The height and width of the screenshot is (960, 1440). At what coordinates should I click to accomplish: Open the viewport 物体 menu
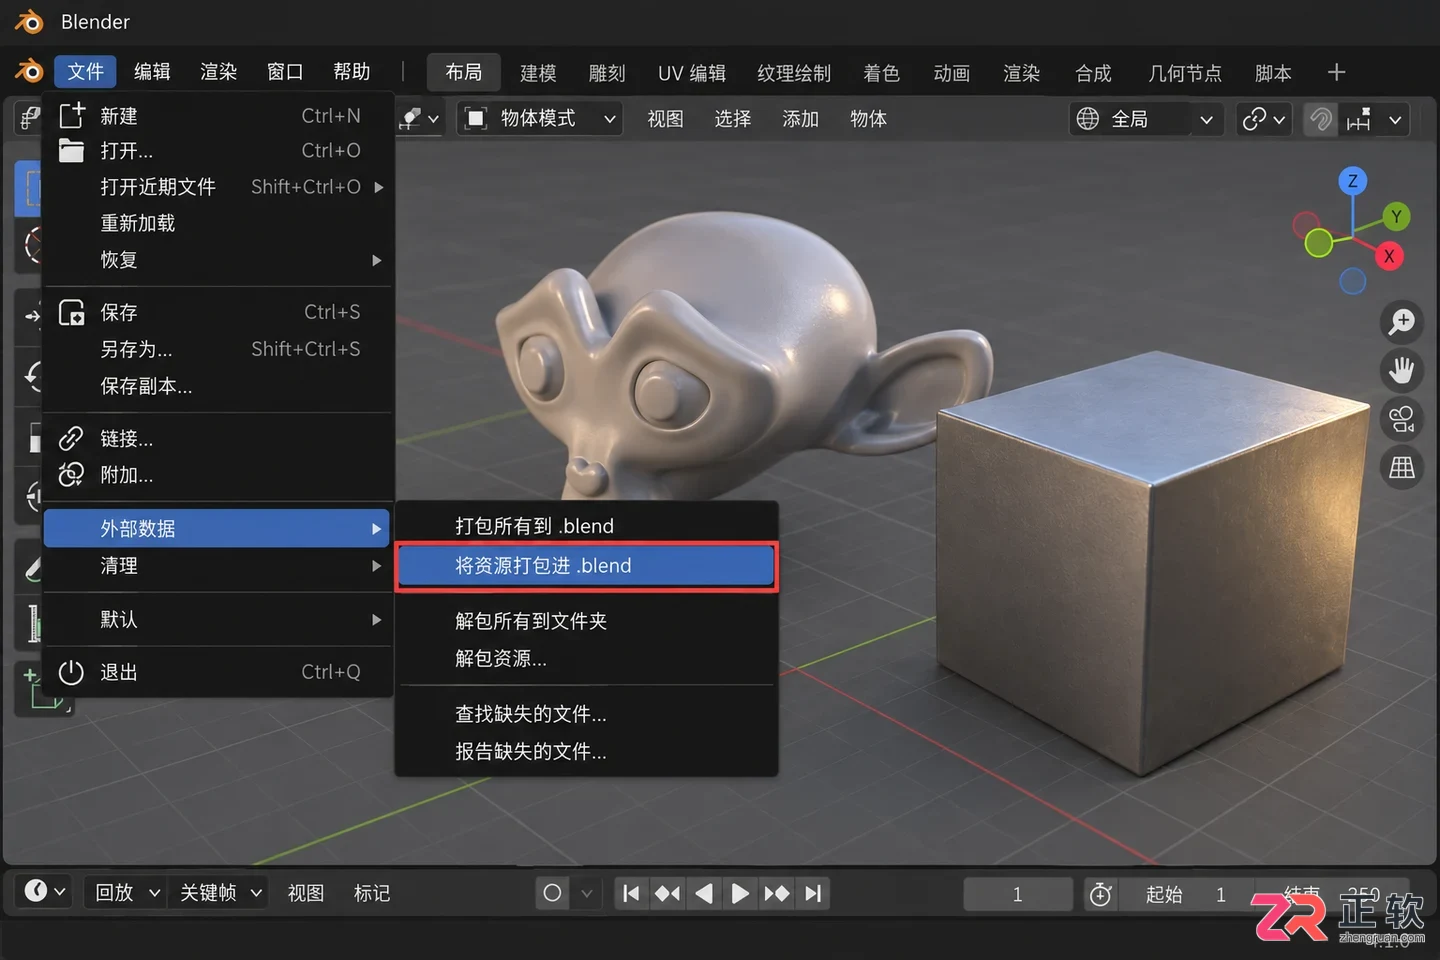[x=868, y=119]
